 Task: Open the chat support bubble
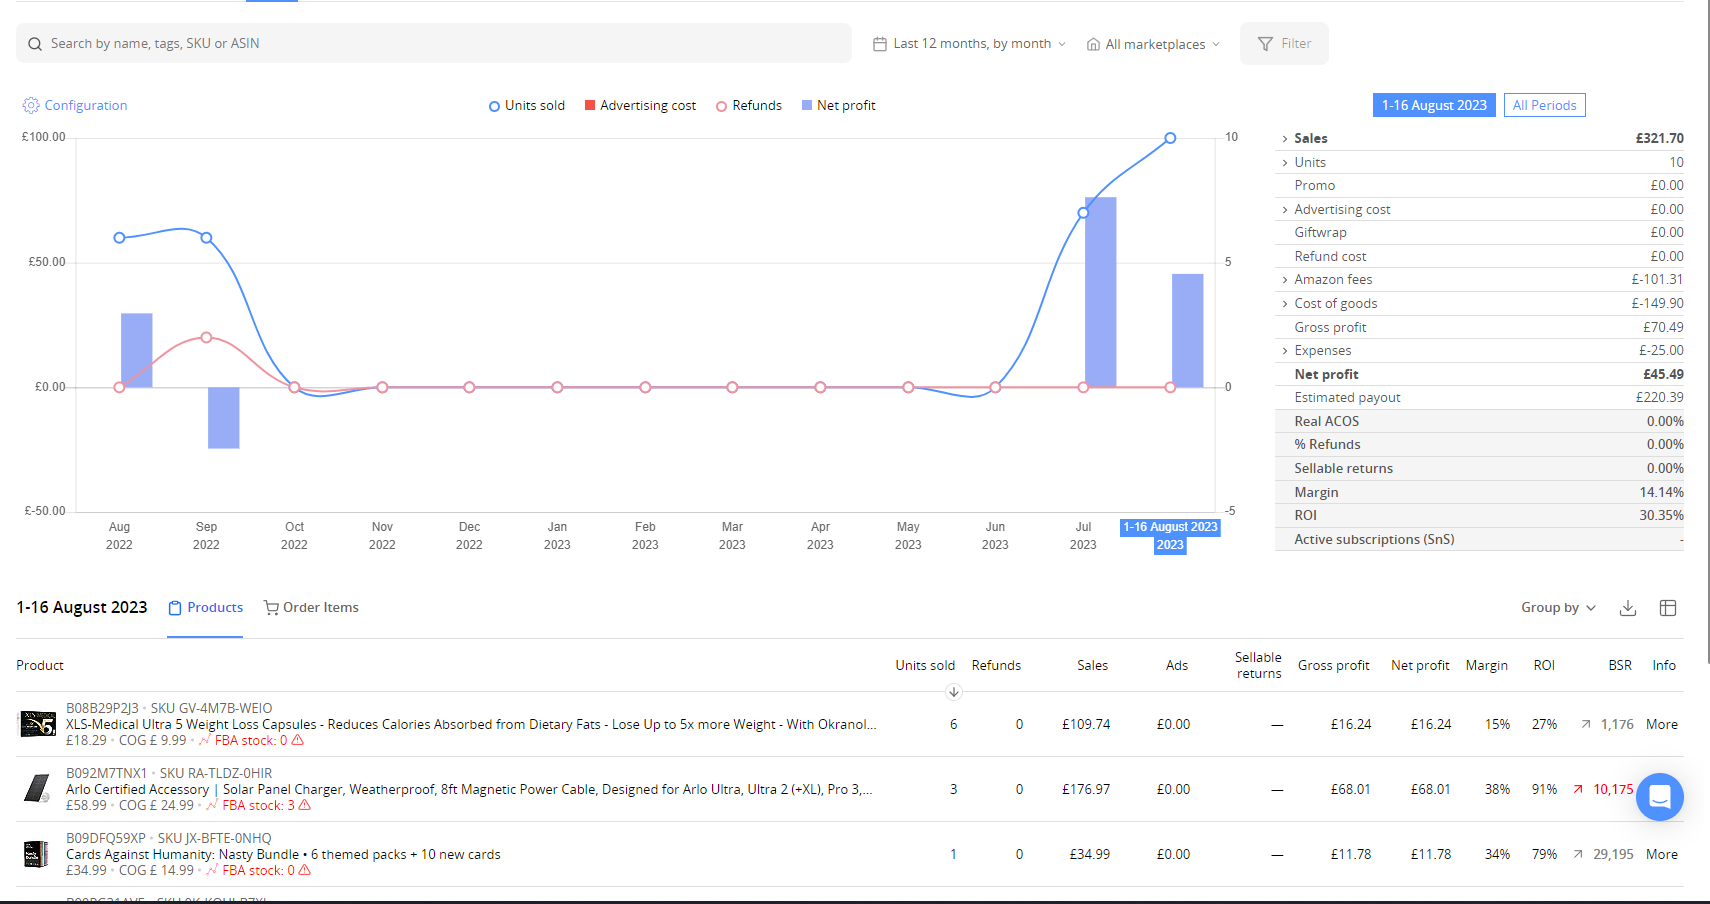1660,797
